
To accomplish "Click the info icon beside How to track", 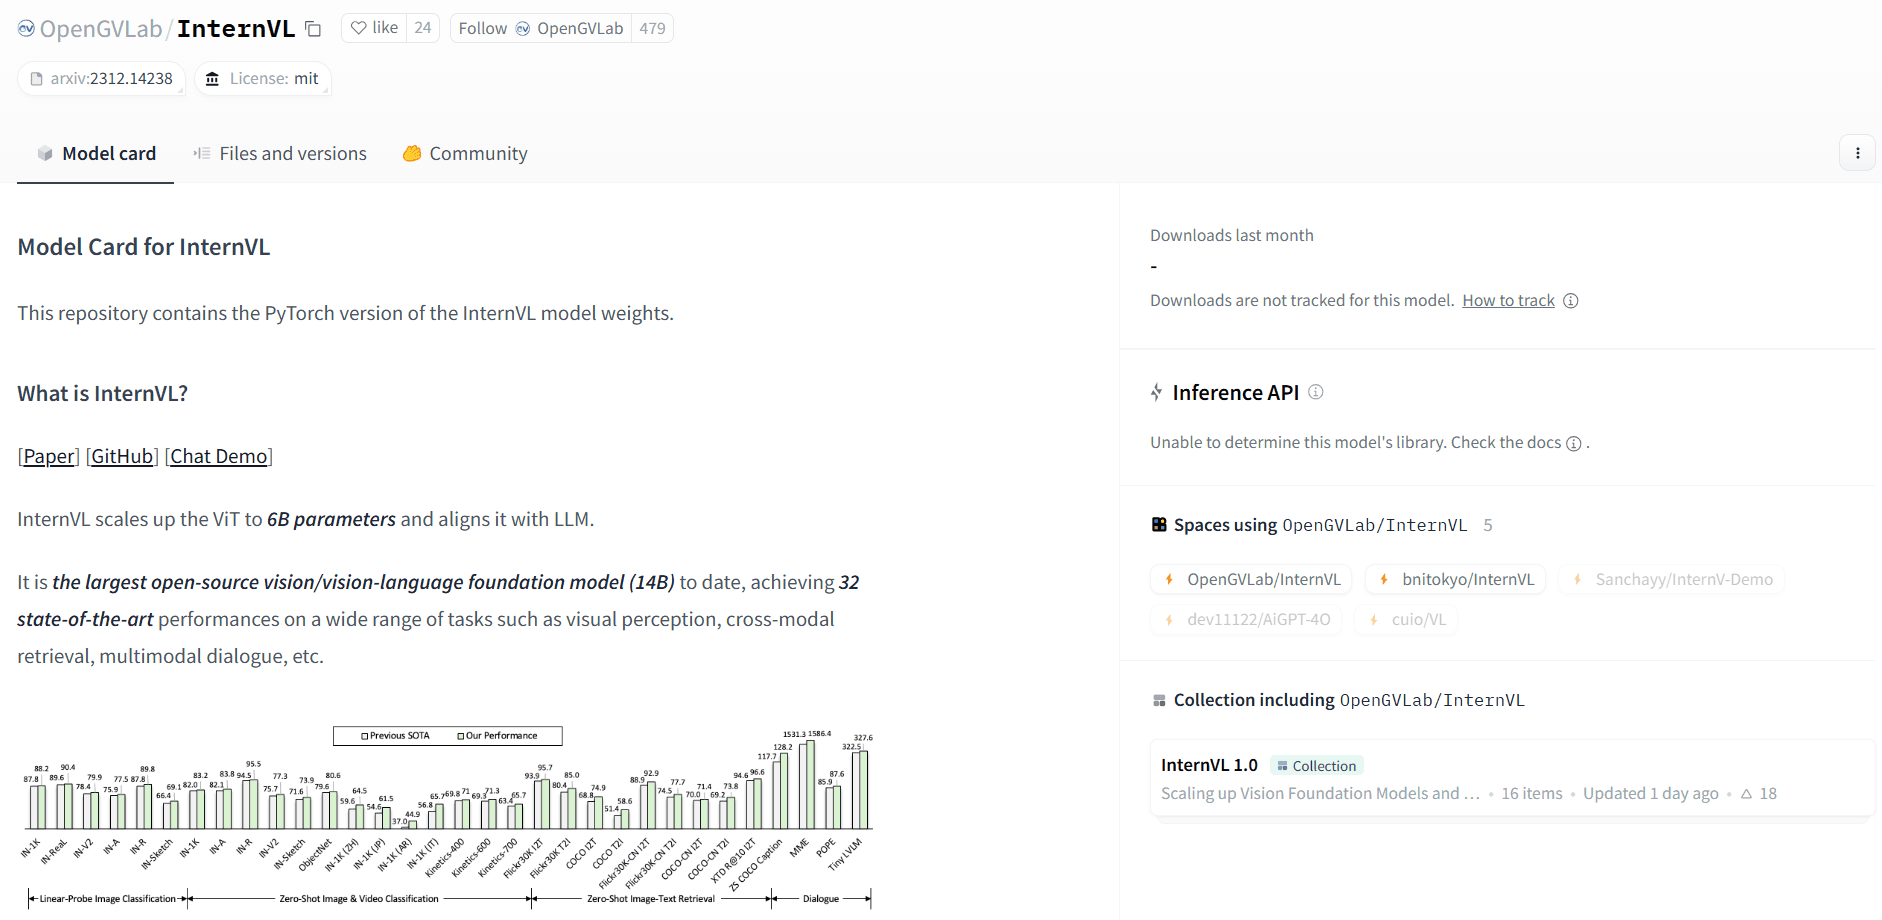I will pyautogui.click(x=1571, y=301).
